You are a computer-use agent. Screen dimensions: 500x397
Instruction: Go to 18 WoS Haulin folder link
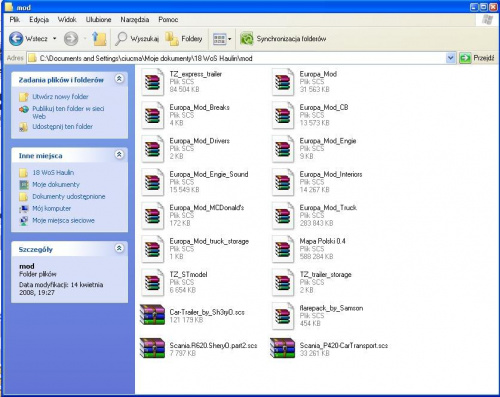pos(53,173)
